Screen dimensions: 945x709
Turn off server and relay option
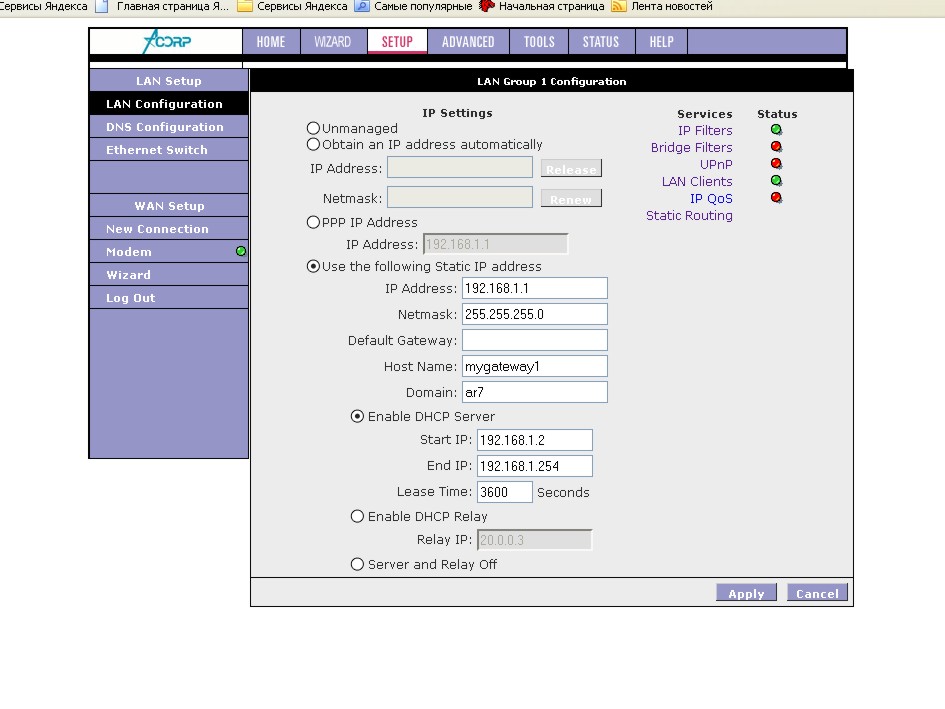tap(357, 564)
